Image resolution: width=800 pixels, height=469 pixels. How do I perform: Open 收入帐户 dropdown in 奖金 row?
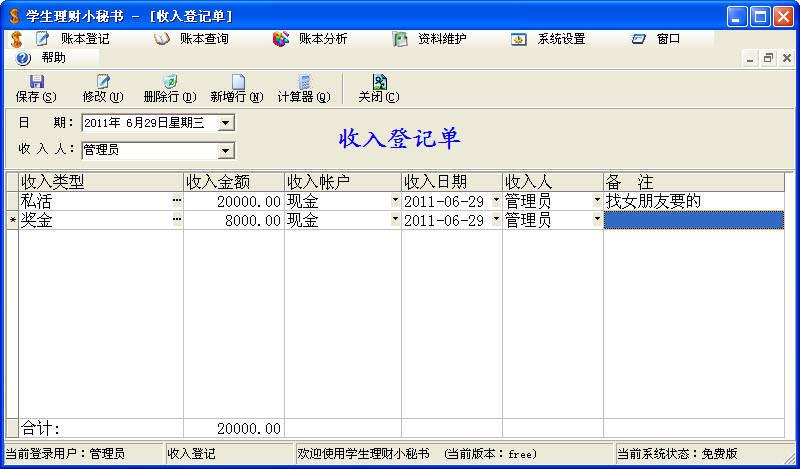(395, 219)
